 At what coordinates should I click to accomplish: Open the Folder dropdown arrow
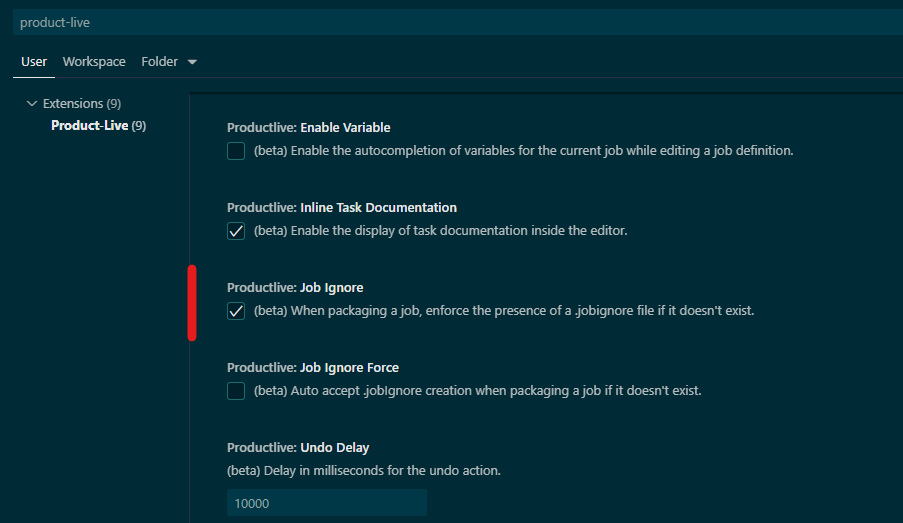[x=192, y=62]
